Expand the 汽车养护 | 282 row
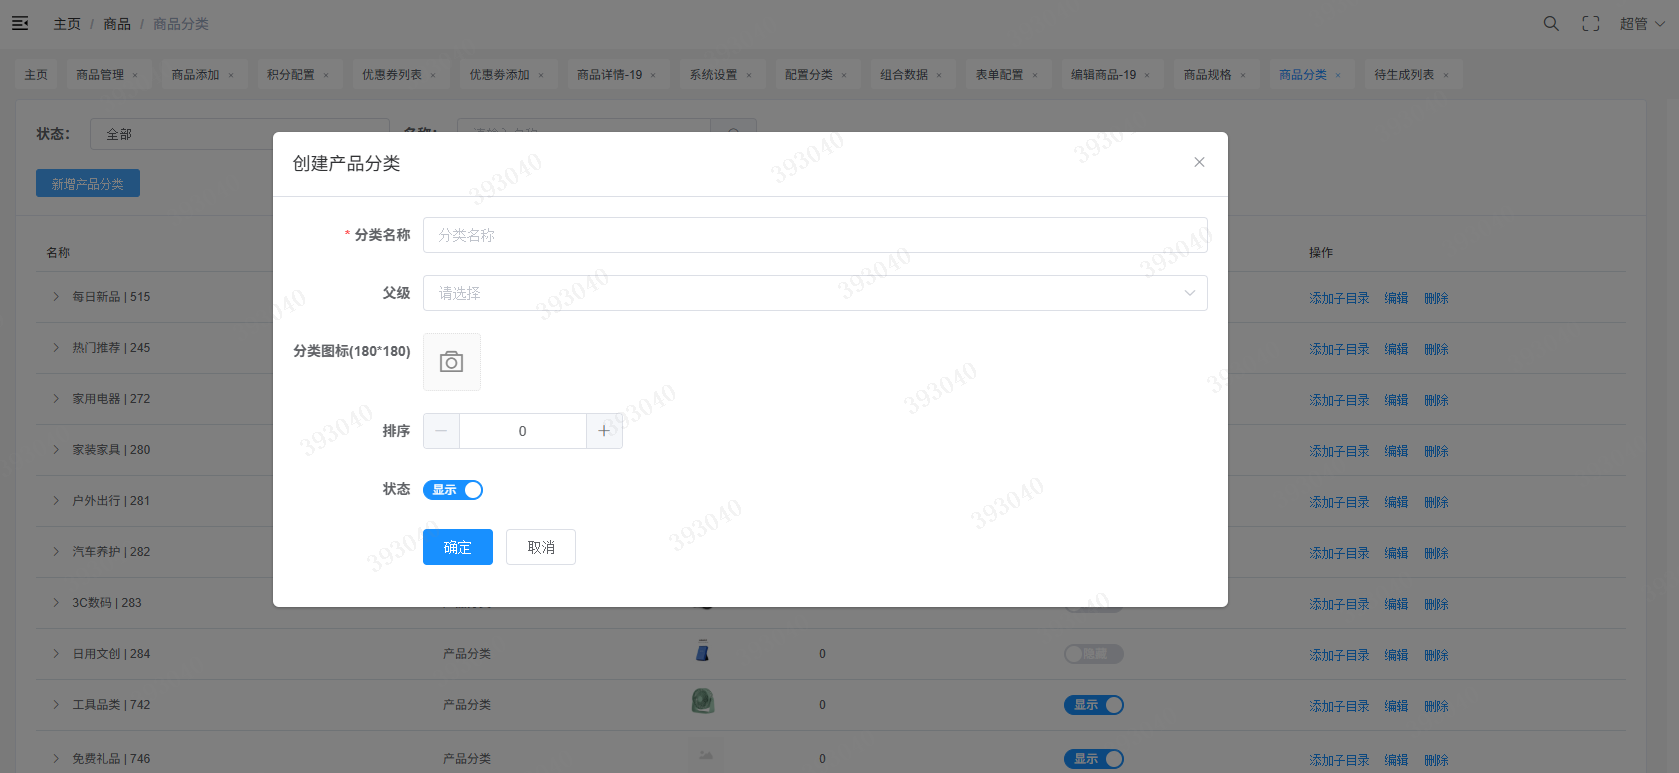Image resolution: width=1679 pixels, height=773 pixels. coord(56,551)
